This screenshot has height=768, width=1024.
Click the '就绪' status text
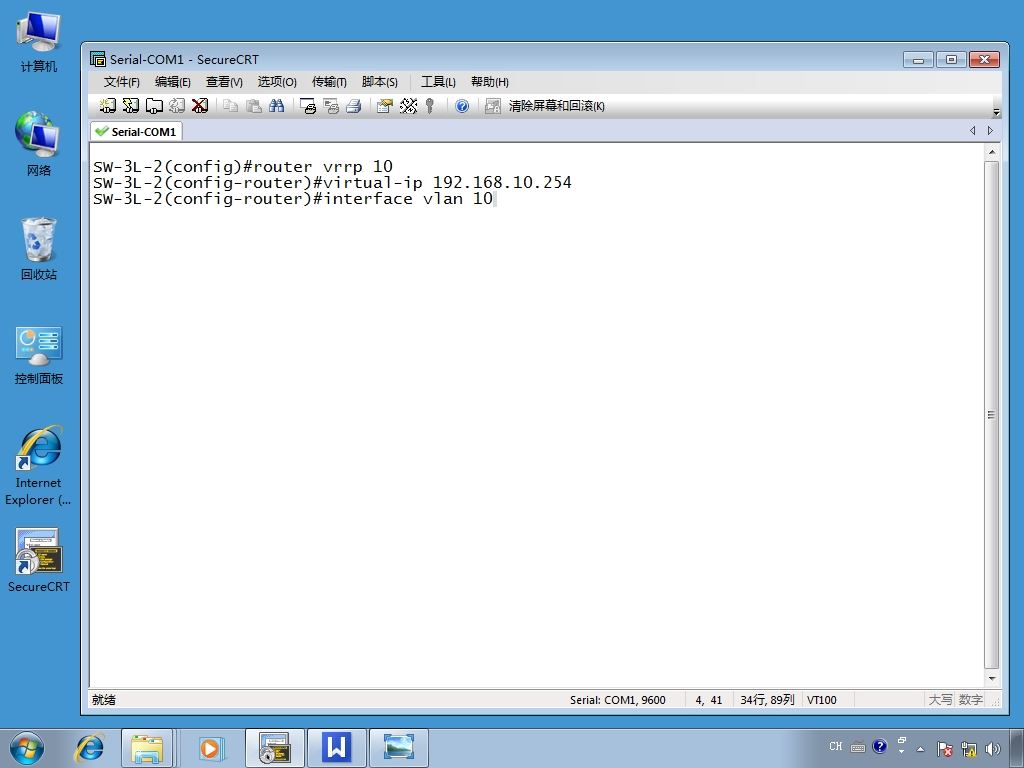104,700
